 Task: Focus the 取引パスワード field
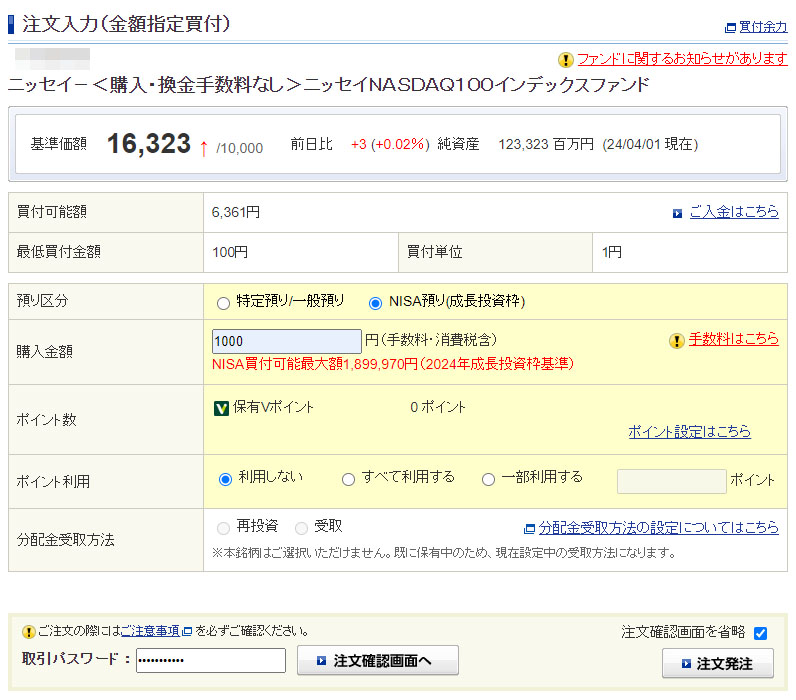[x=210, y=661]
